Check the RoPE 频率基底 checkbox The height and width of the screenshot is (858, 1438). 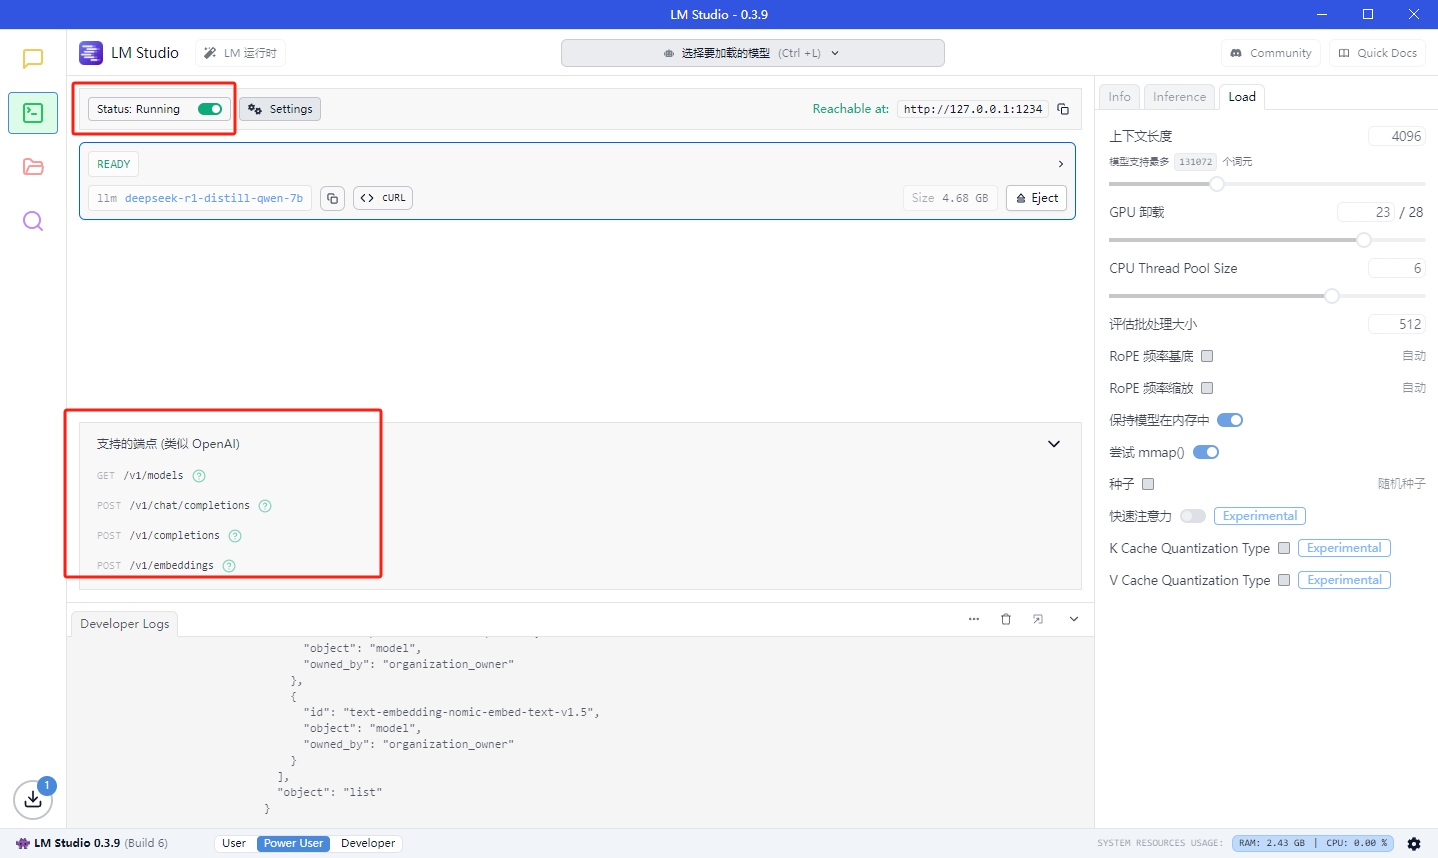1207,356
